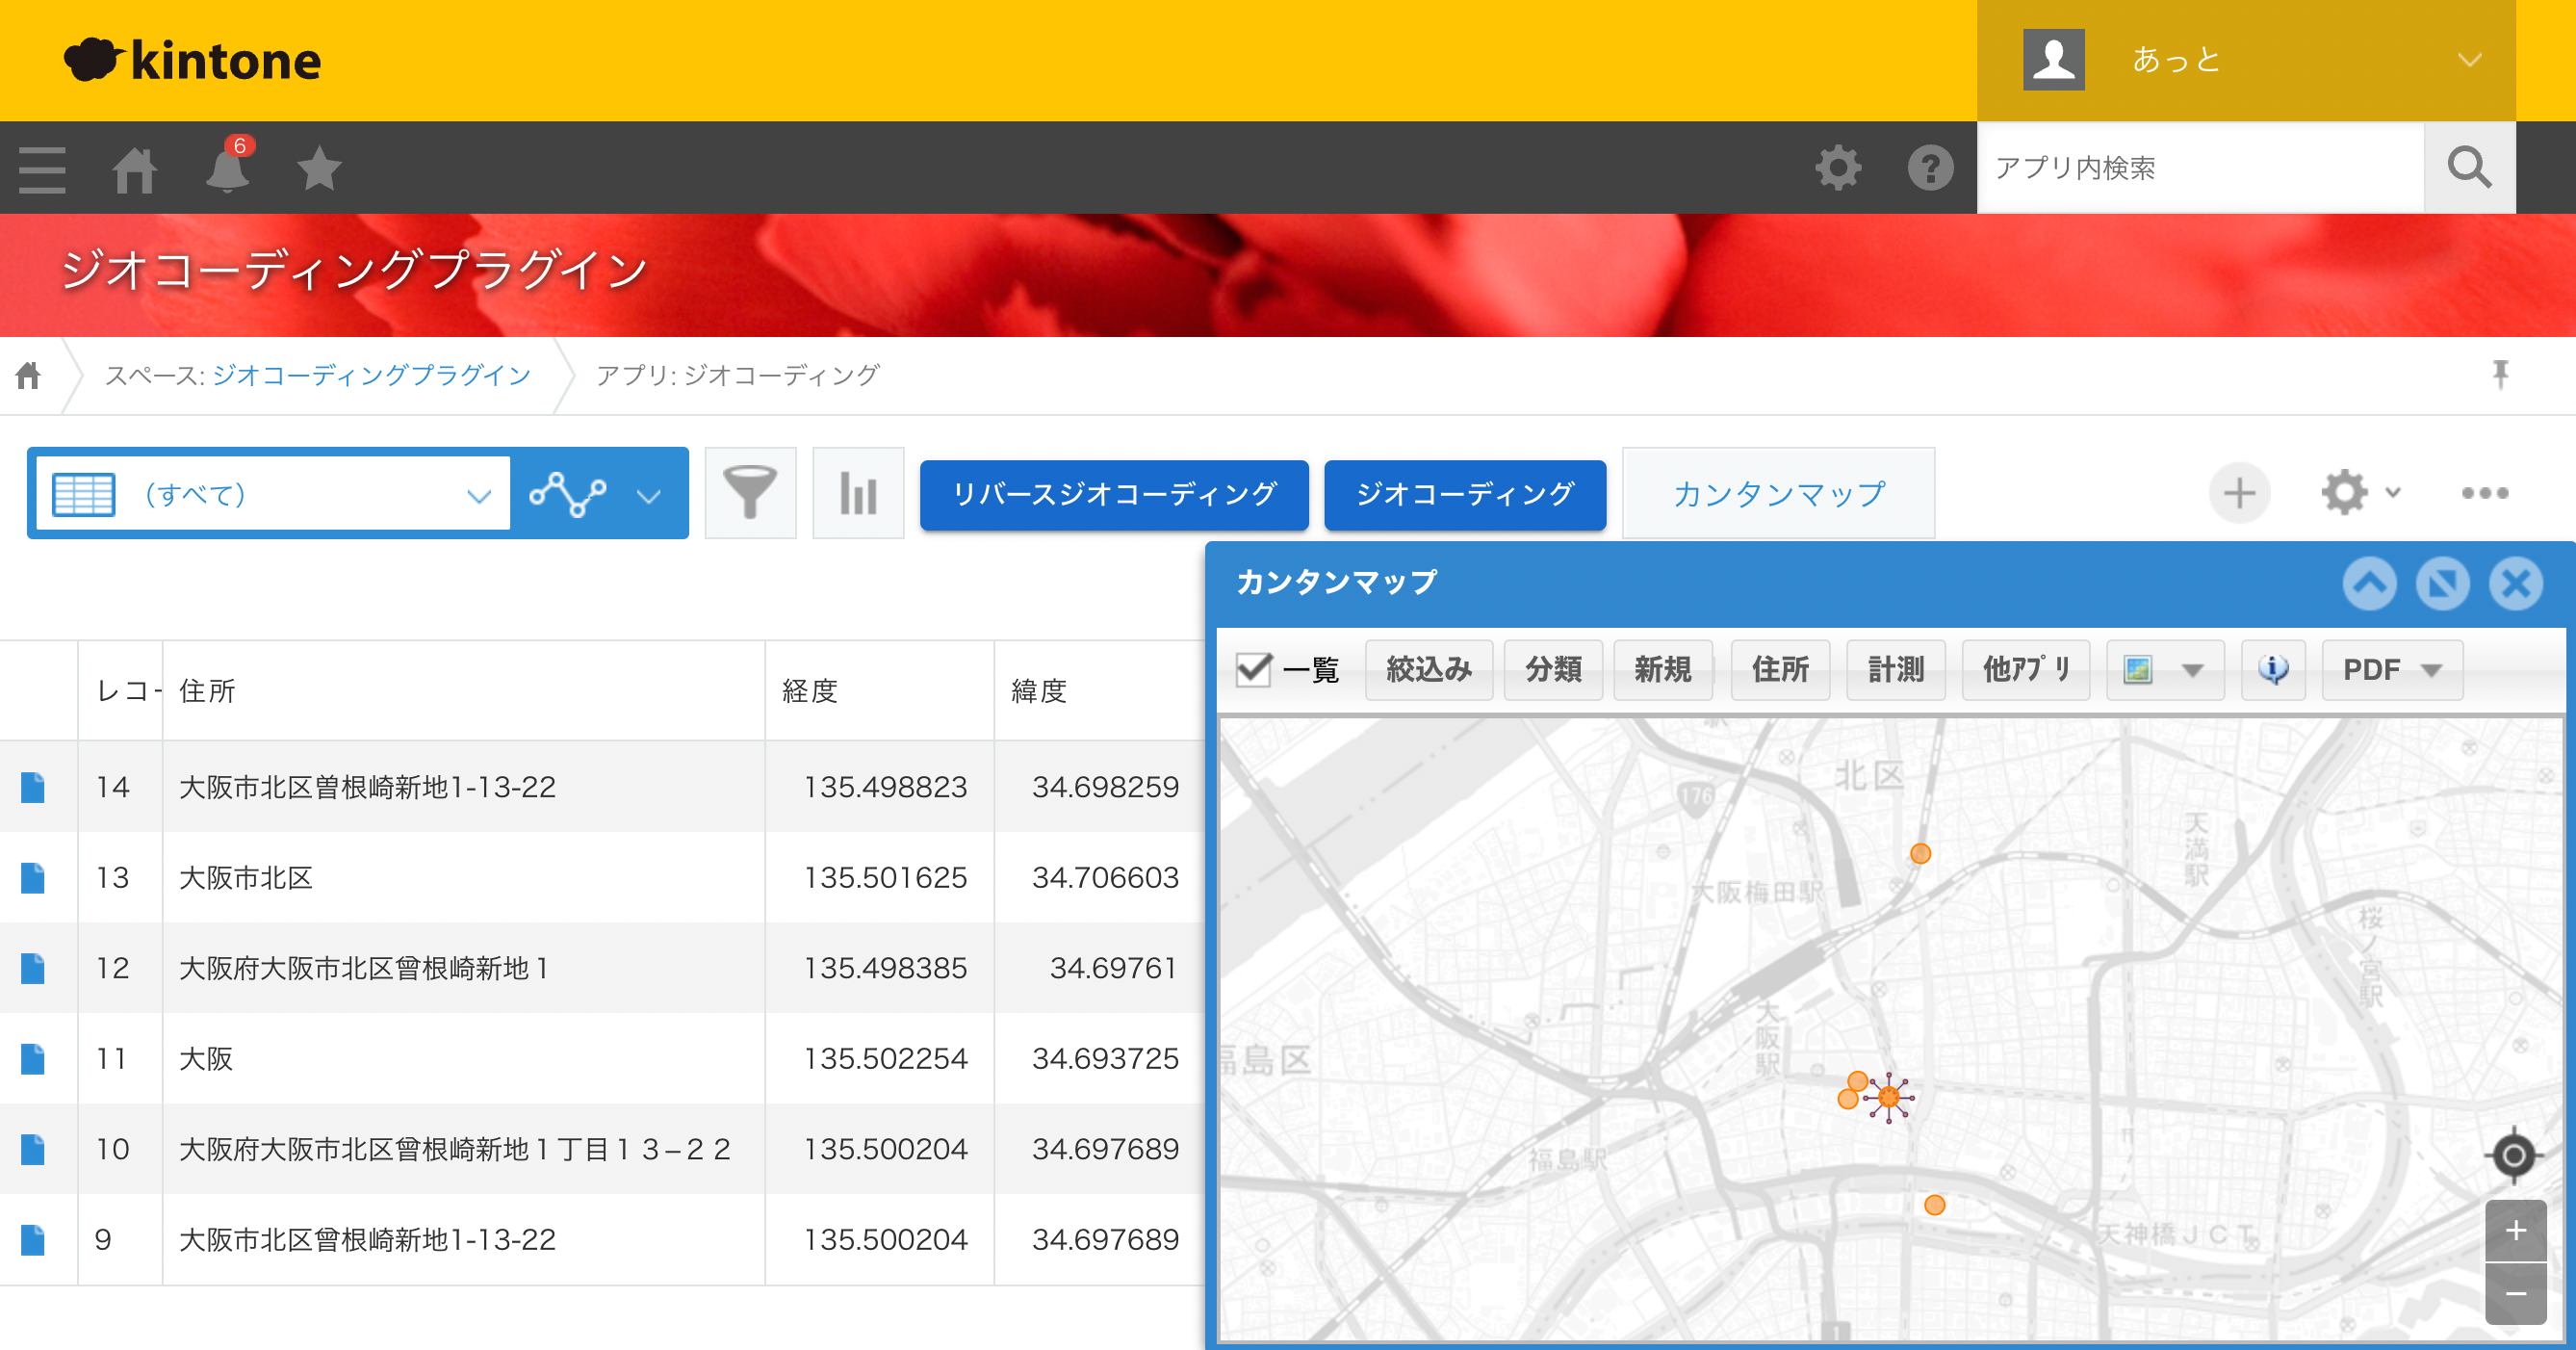Open record 12 detail icon
Screen dimensions: 2576x1350
(x=33, y=968)
